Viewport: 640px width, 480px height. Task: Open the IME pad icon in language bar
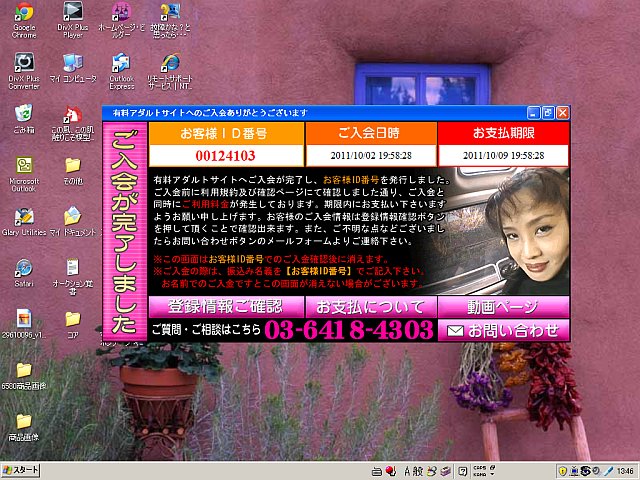pos(432,471)
